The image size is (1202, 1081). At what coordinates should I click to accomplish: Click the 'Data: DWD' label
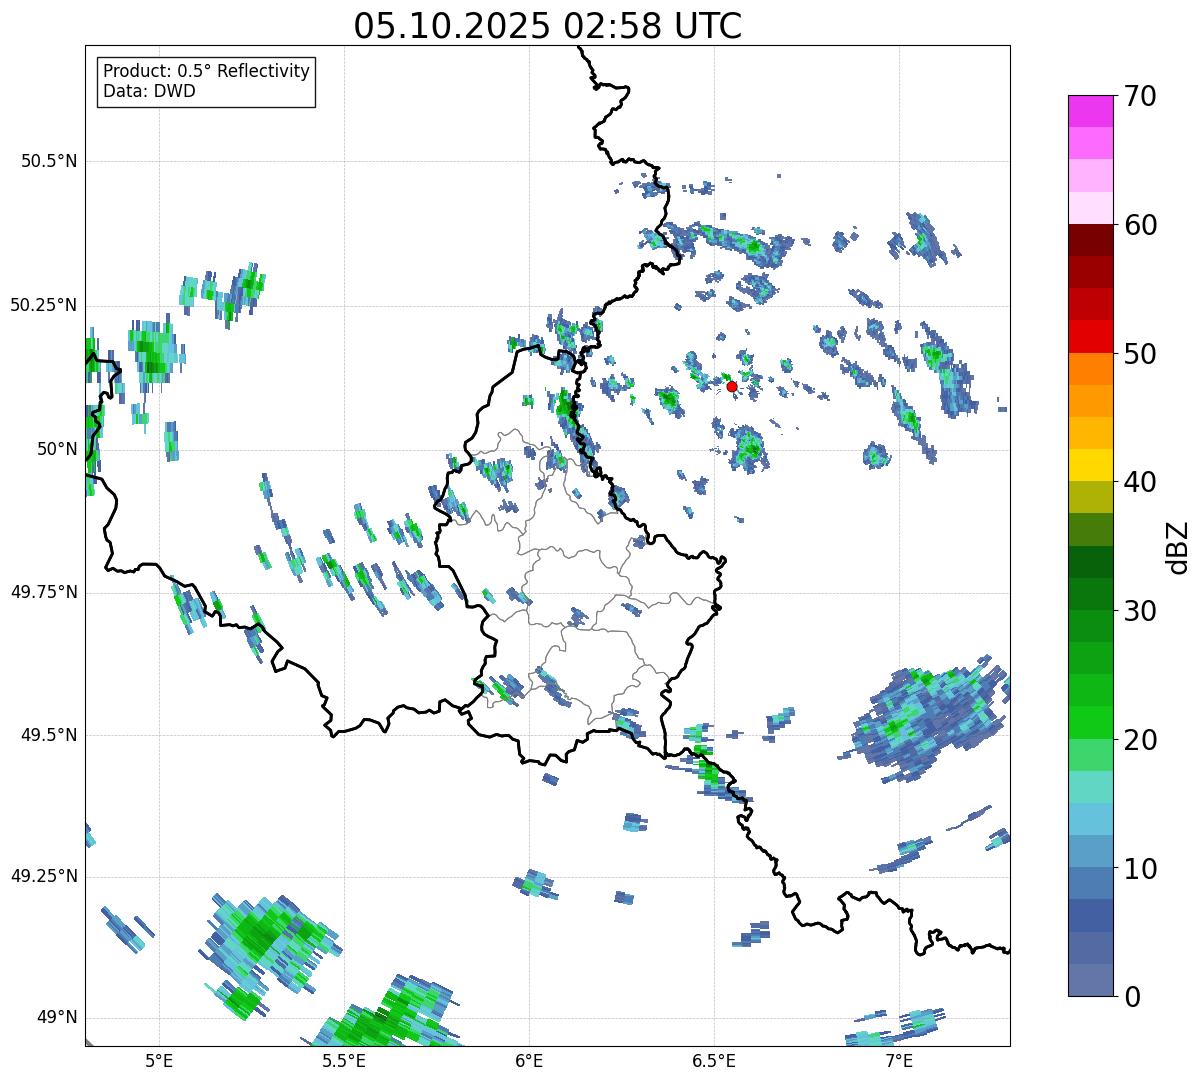149,91
